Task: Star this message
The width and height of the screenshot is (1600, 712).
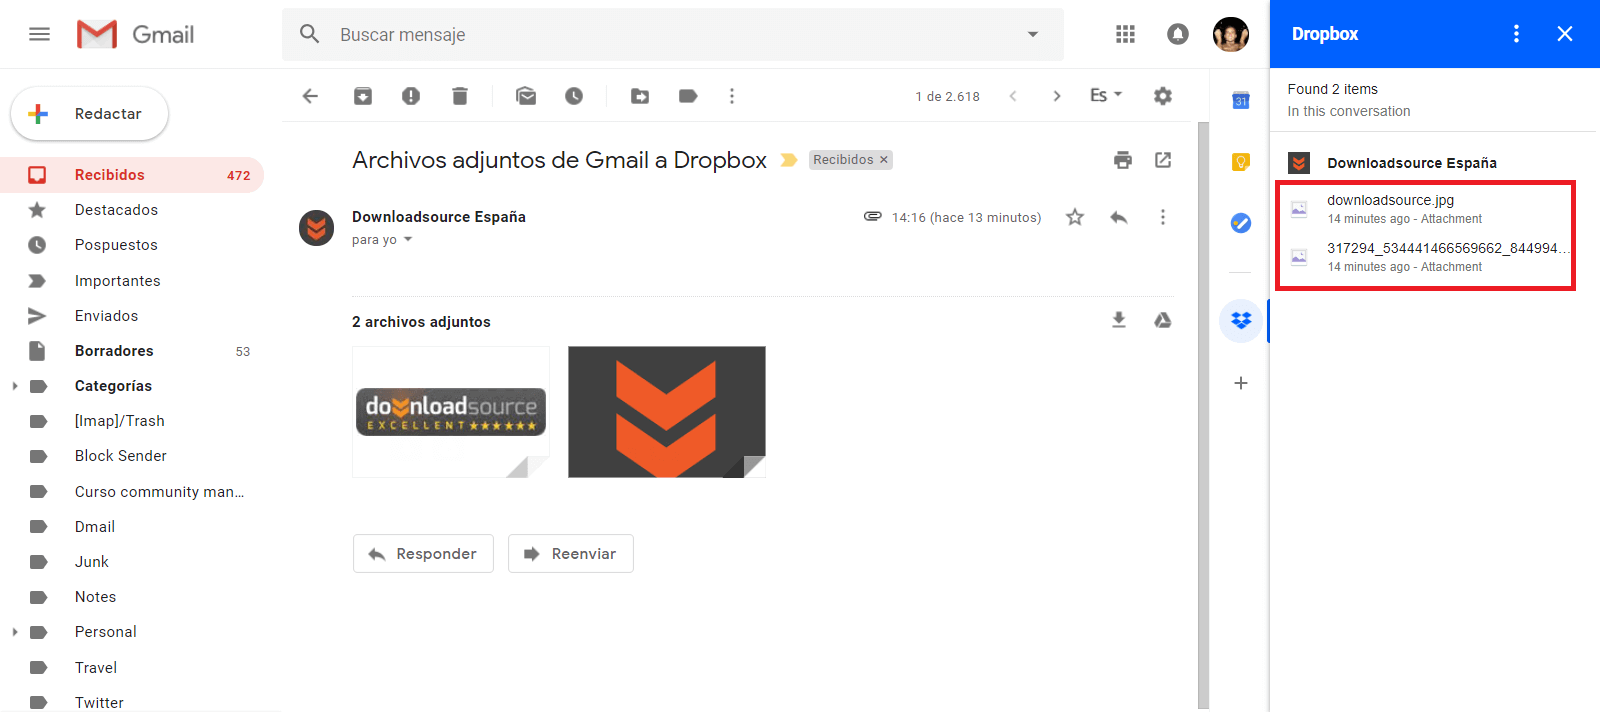Action: pyautogui.click(x=1075, y=217)
